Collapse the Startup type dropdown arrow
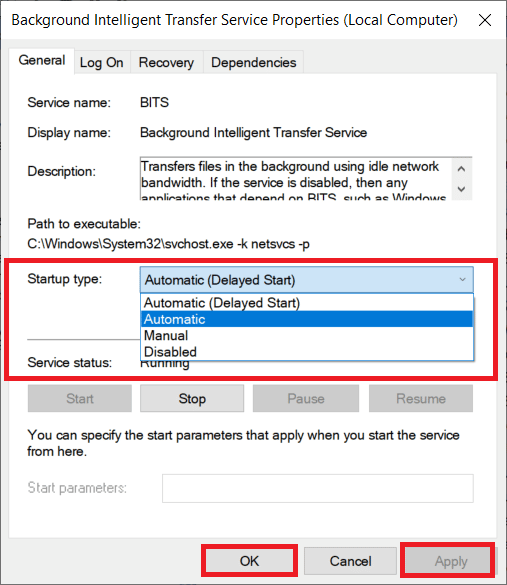507x585 pixels. click(x=463, y=279)
